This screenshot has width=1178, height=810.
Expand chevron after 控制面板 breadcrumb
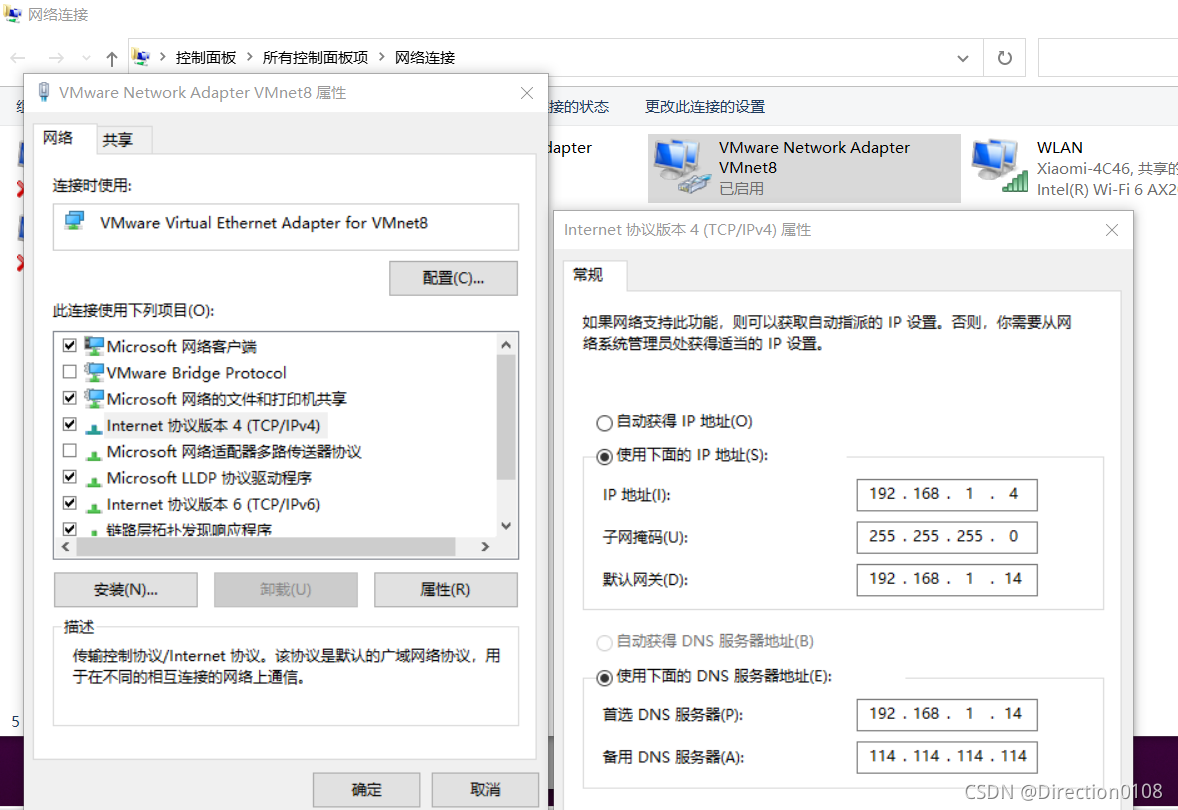tap(250, 57)
